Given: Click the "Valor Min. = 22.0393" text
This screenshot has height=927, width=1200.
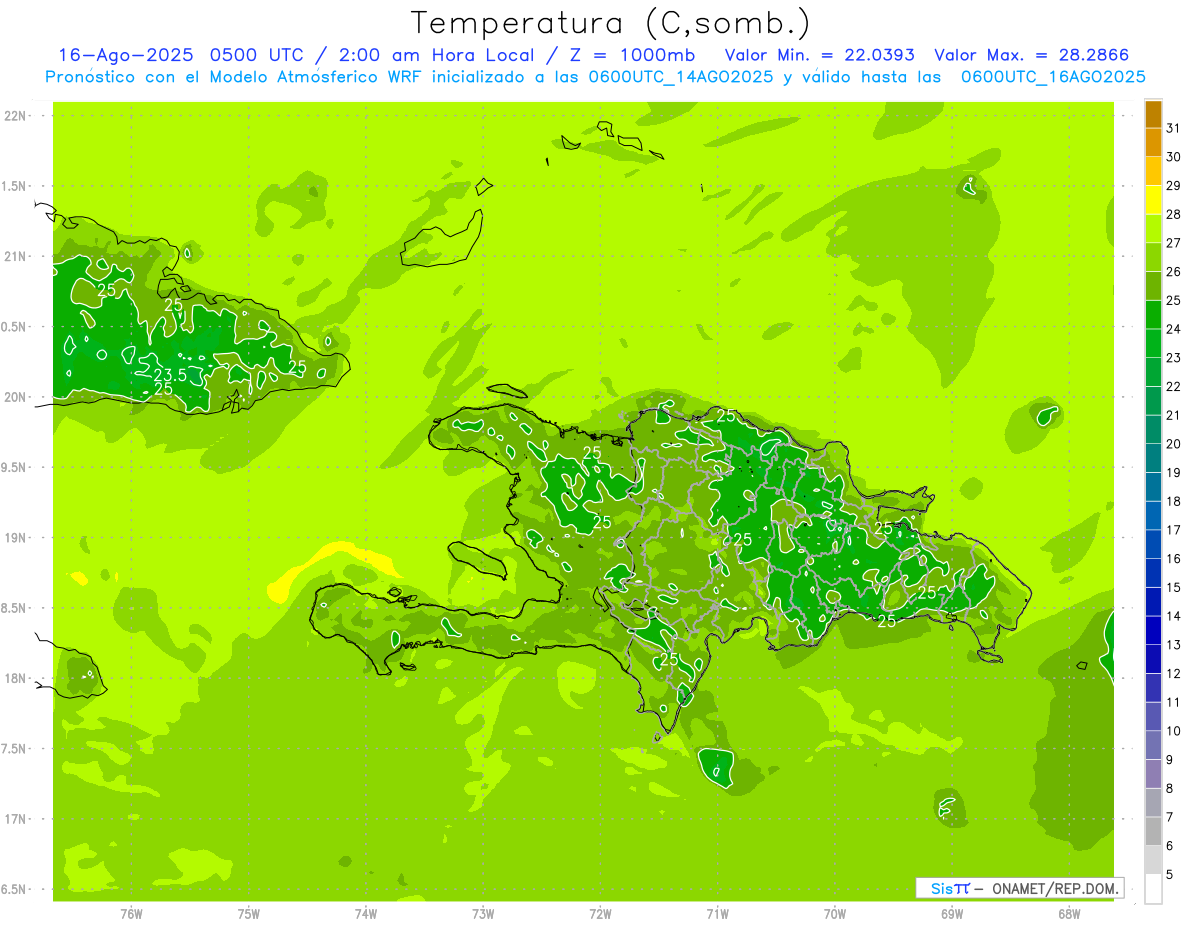Looking at the screenshot, I should pyautogui.click(x=820, y=55).
